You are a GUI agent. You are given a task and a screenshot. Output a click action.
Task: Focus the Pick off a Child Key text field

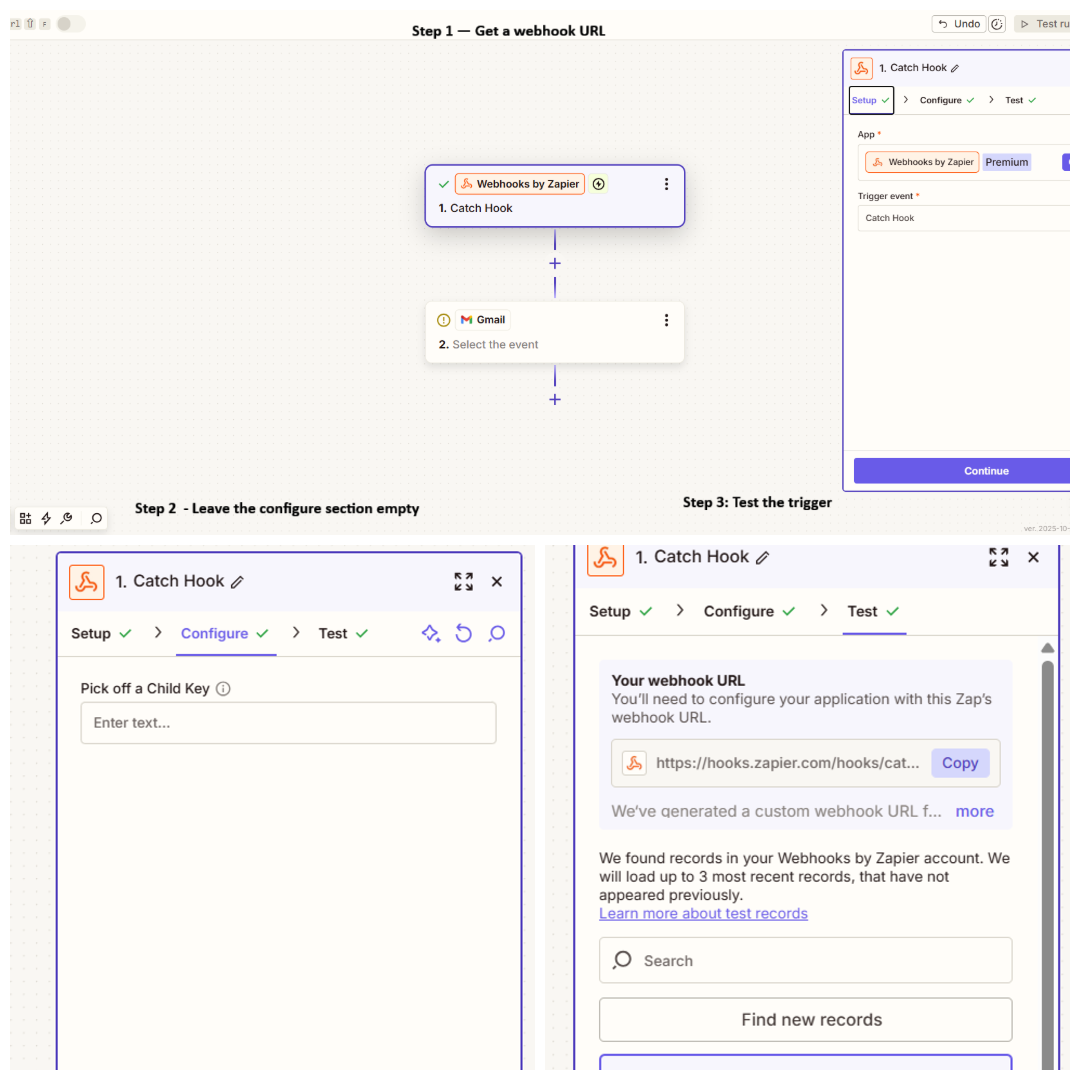(x=289, y=723)
